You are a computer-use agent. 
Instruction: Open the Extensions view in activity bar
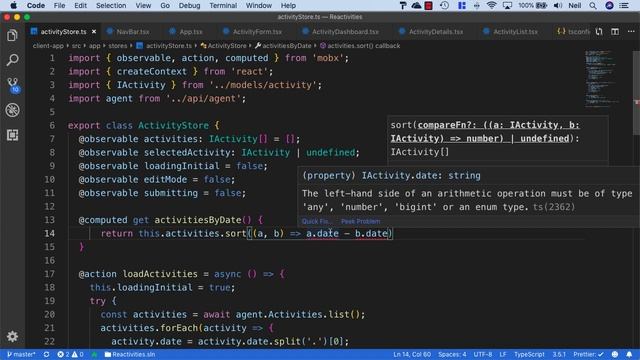[x=12, y=135]
